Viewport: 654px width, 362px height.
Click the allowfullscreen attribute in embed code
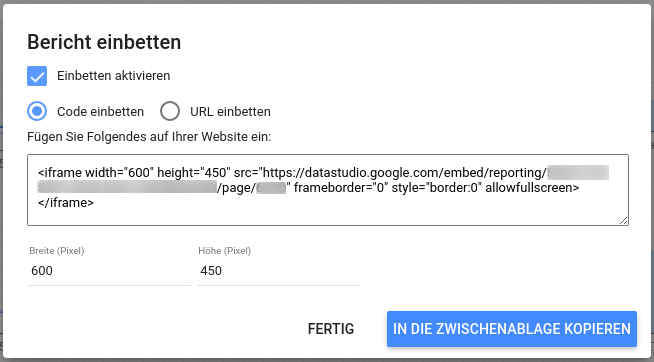pyautogui.click(x=532, y=188)
